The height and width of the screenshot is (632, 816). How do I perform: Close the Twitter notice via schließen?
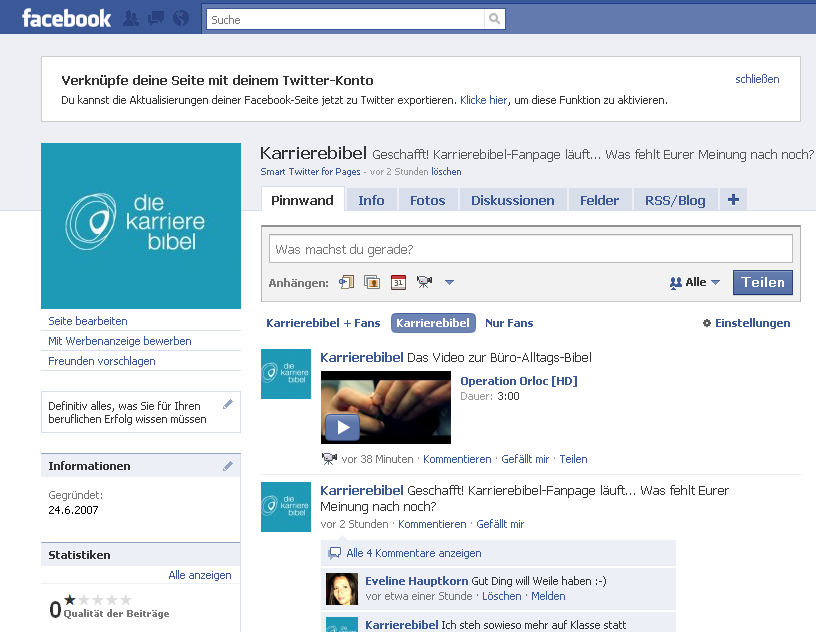(757, 79)
